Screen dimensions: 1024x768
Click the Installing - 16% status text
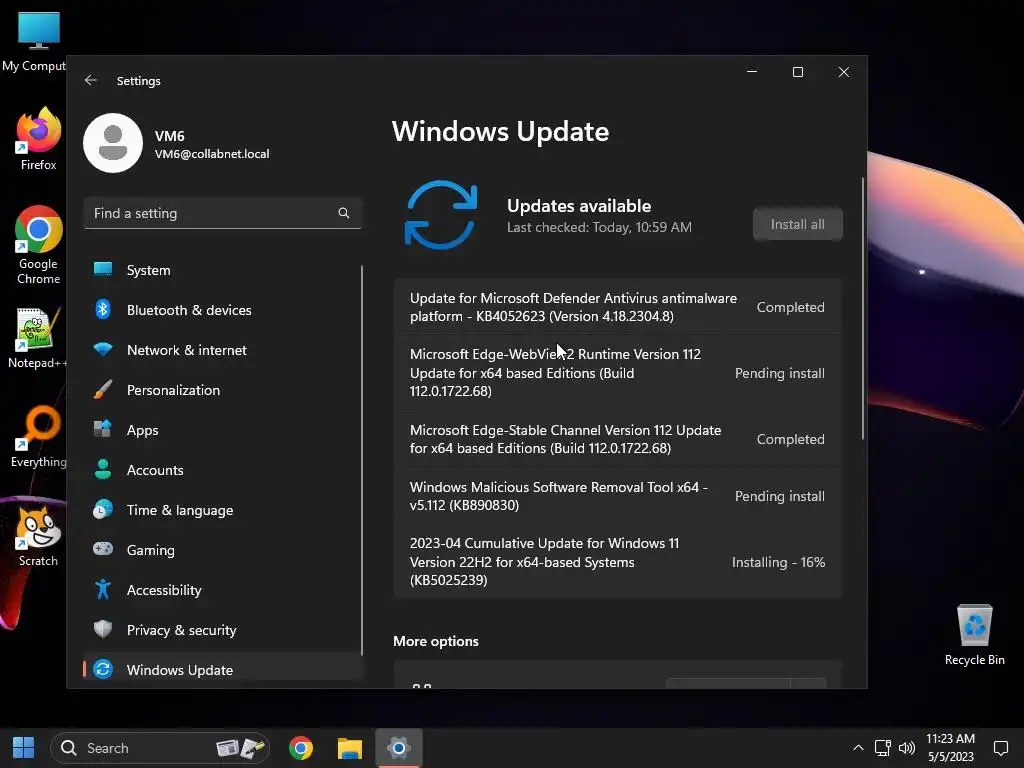tap(778, 562)
